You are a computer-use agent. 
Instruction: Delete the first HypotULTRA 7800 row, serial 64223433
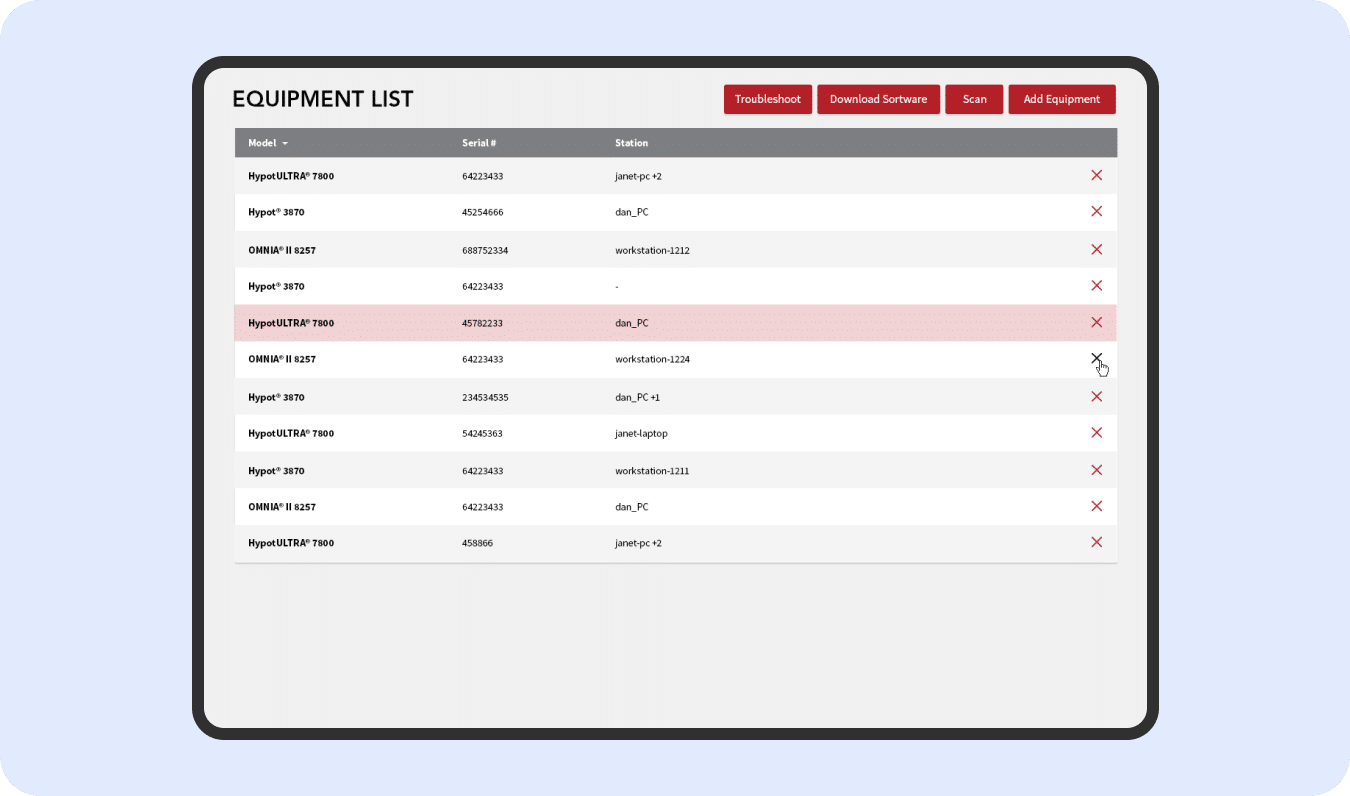click(1096, 175)
